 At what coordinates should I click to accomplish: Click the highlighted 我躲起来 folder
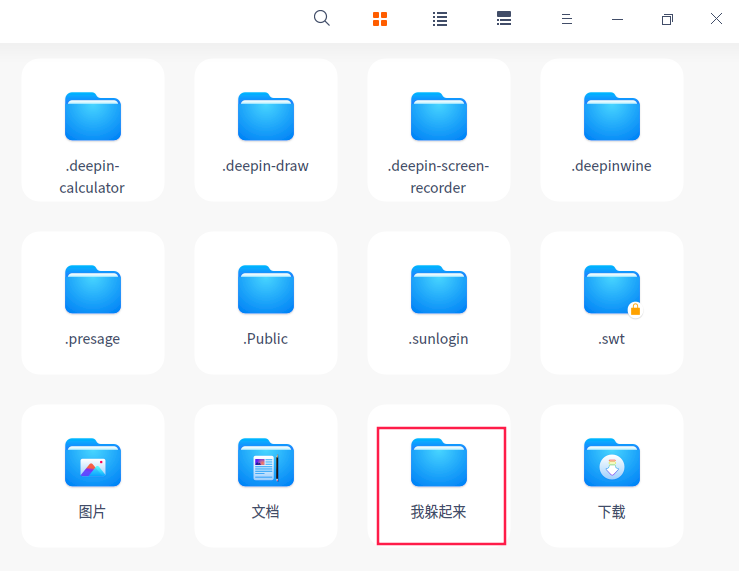click(x=439, y=476)
